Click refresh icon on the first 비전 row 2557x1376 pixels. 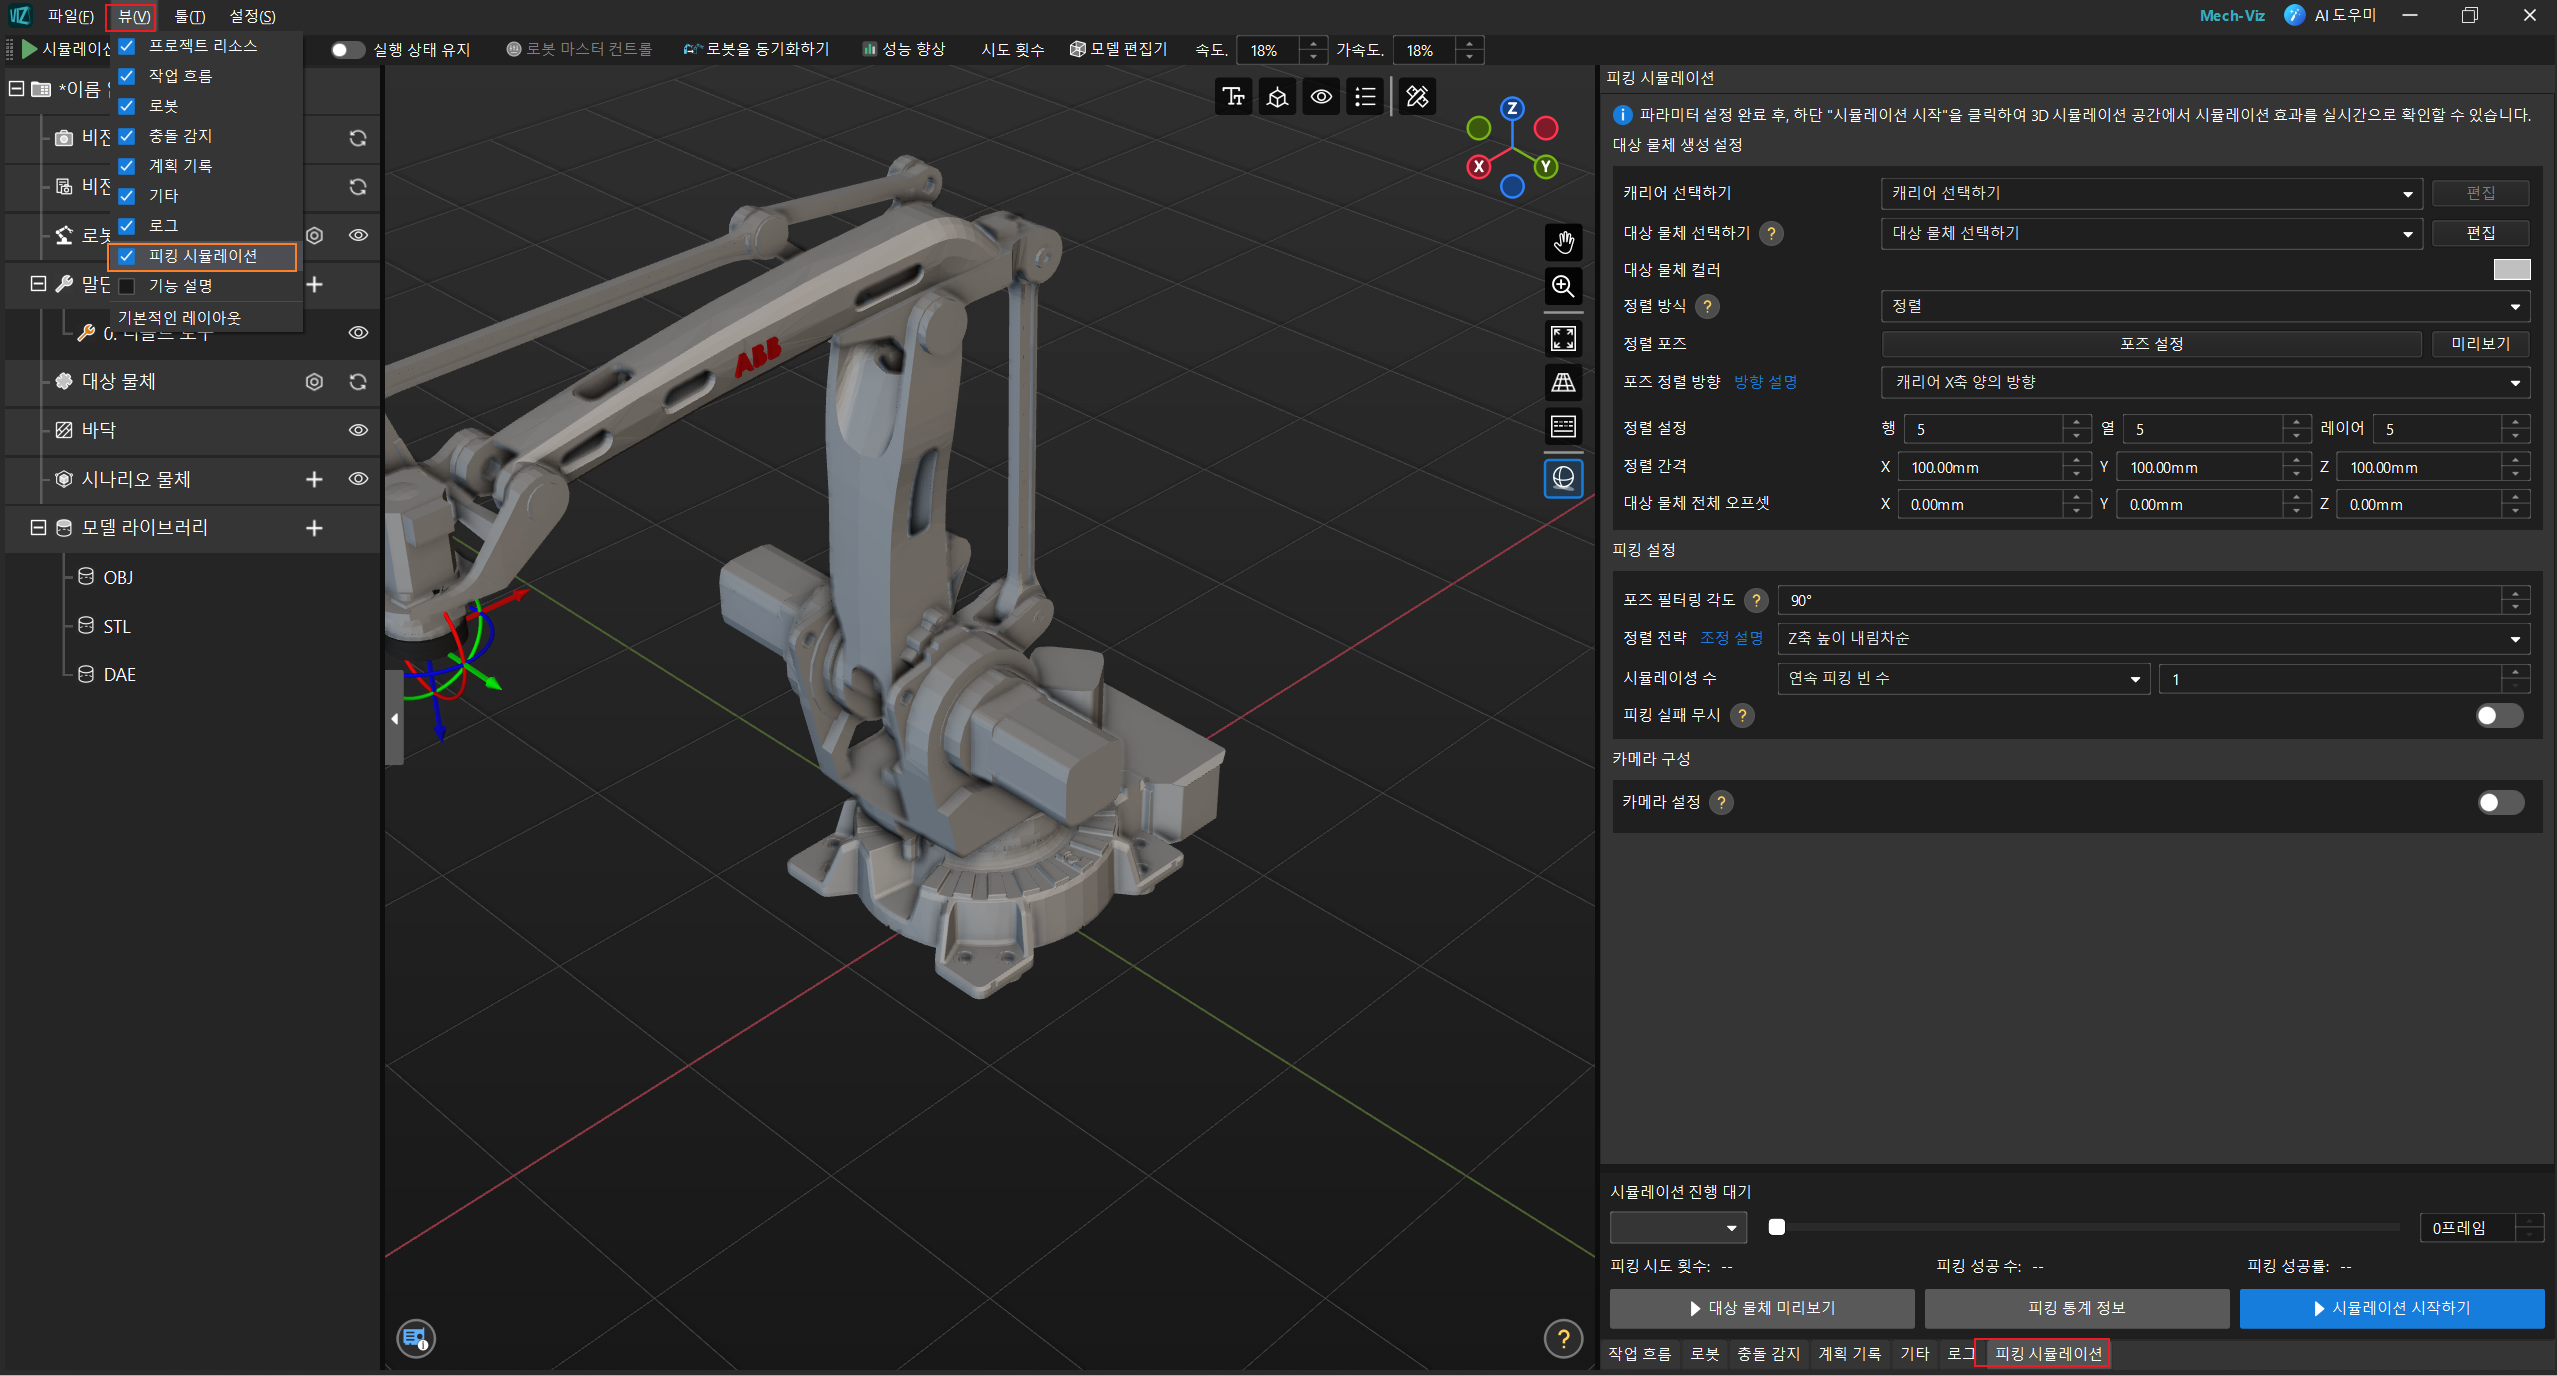(357, 138)
